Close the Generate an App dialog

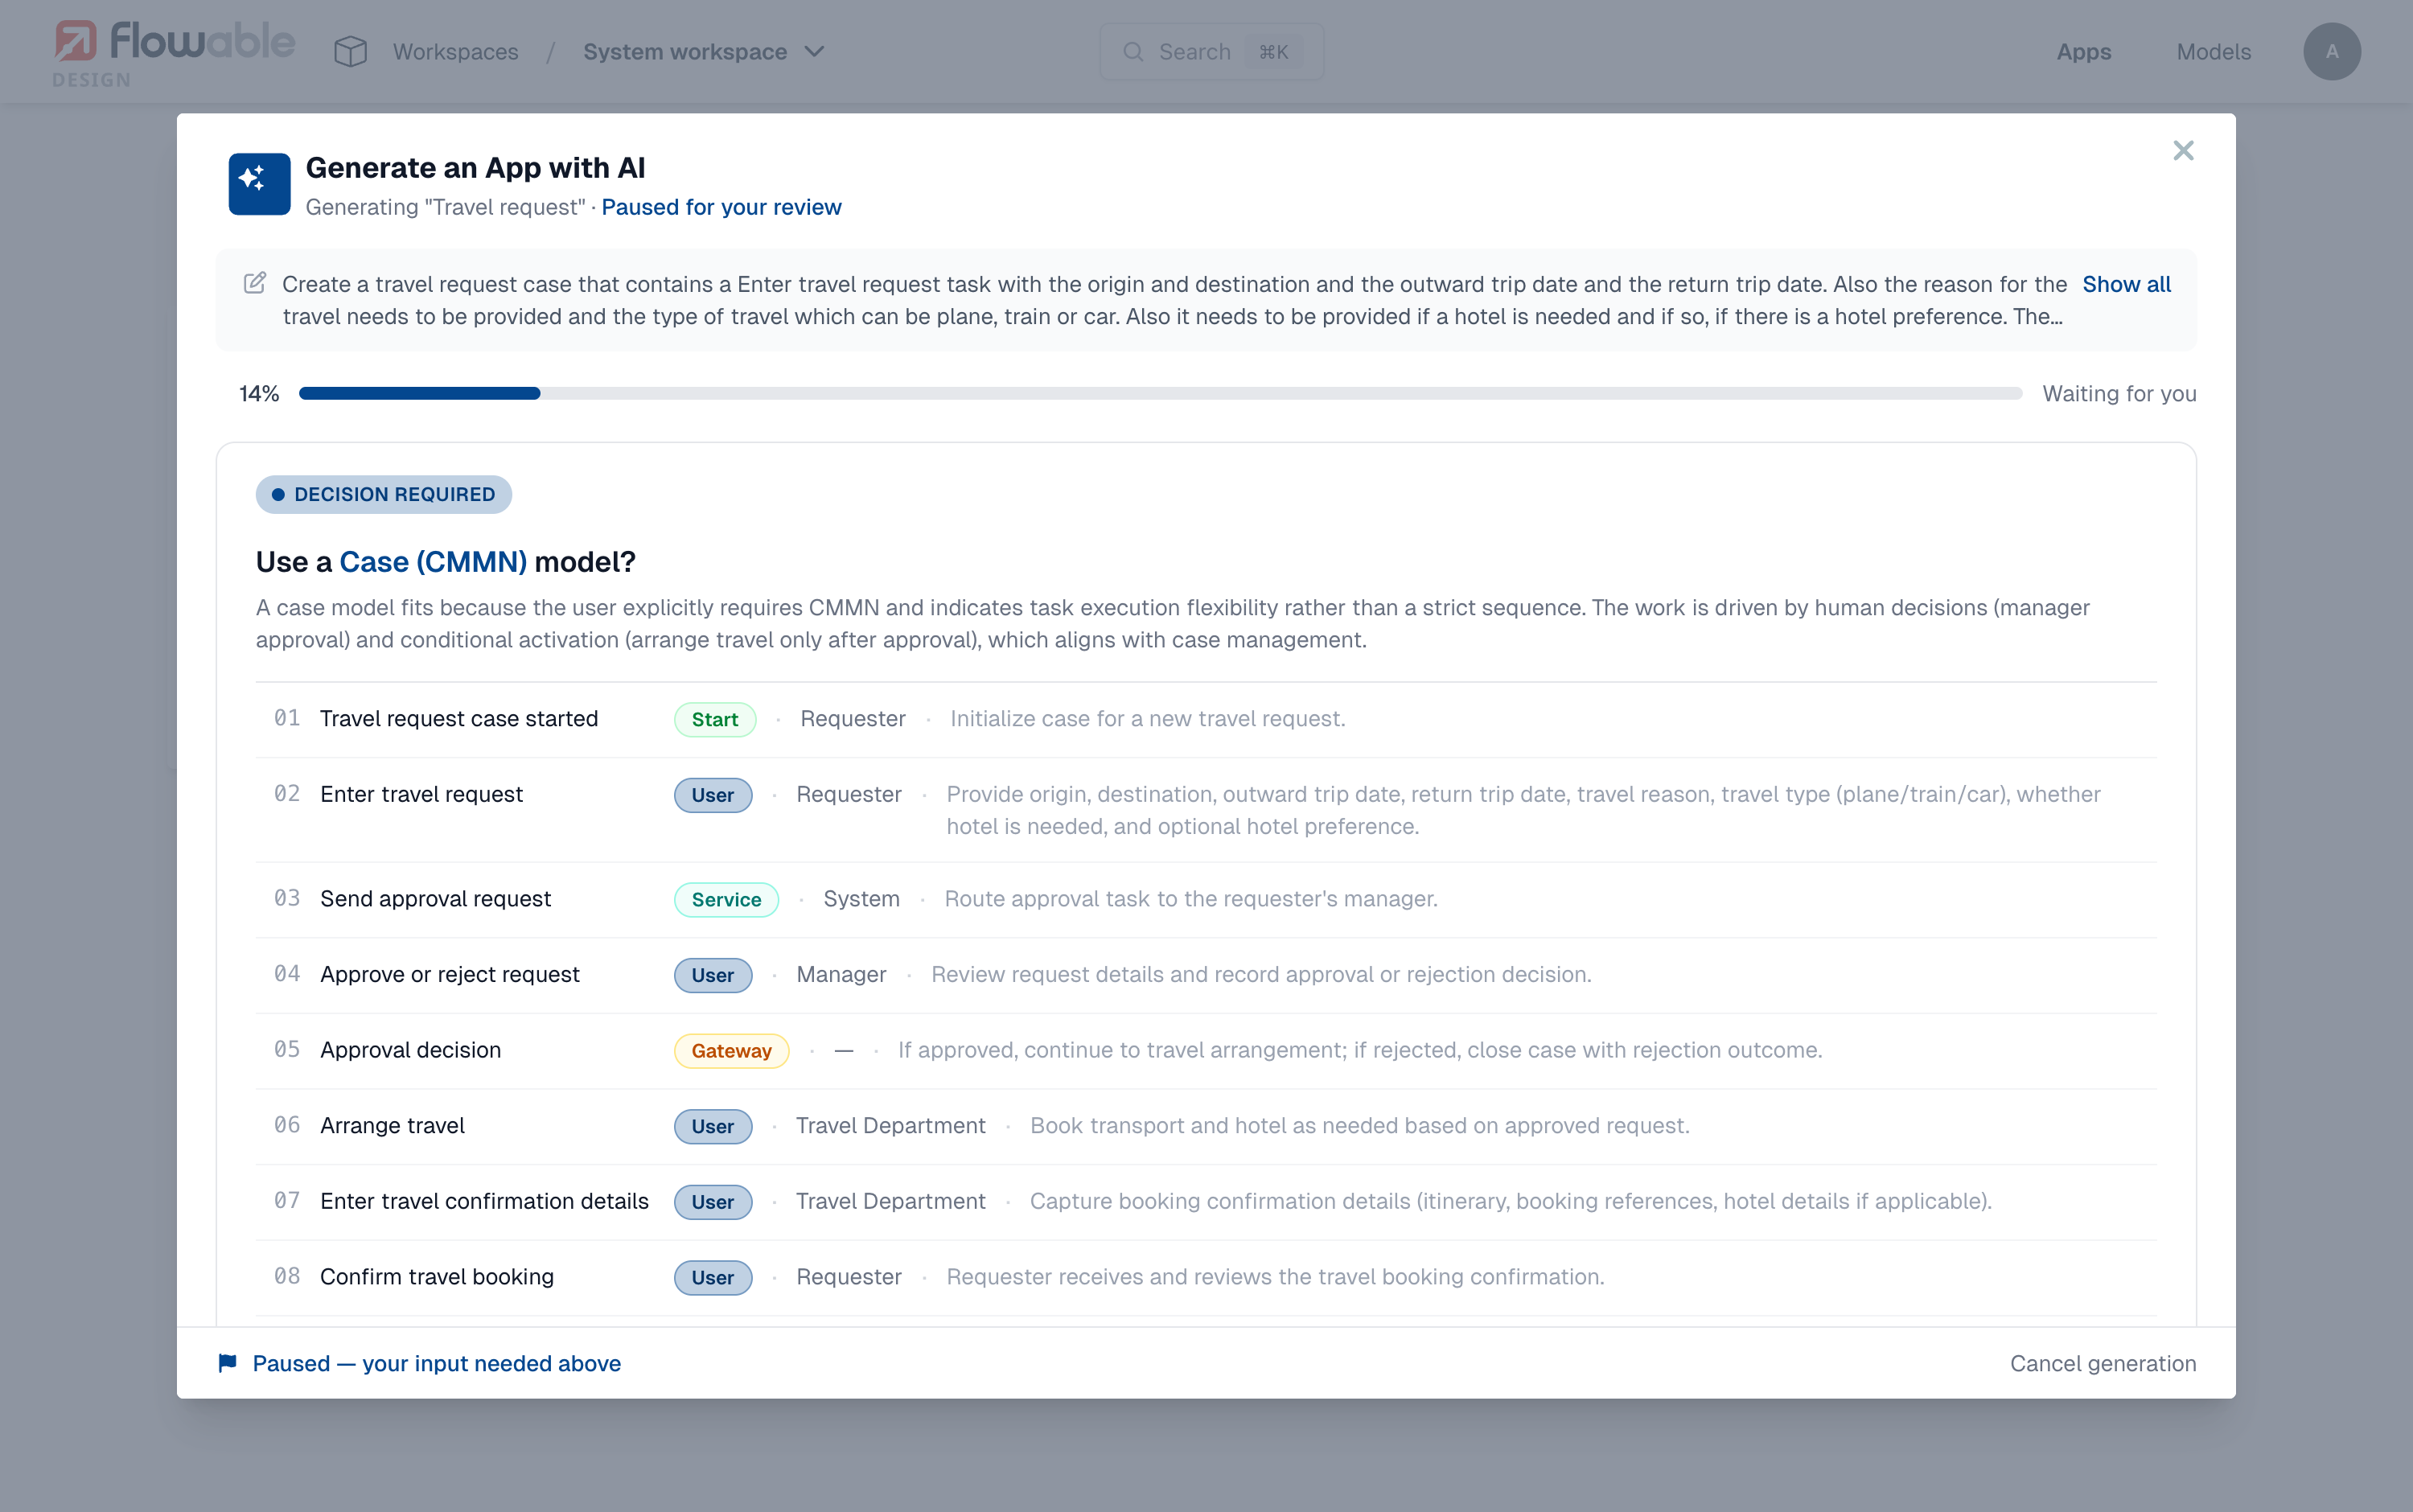pyautogui.click(x=2183, y=151)
